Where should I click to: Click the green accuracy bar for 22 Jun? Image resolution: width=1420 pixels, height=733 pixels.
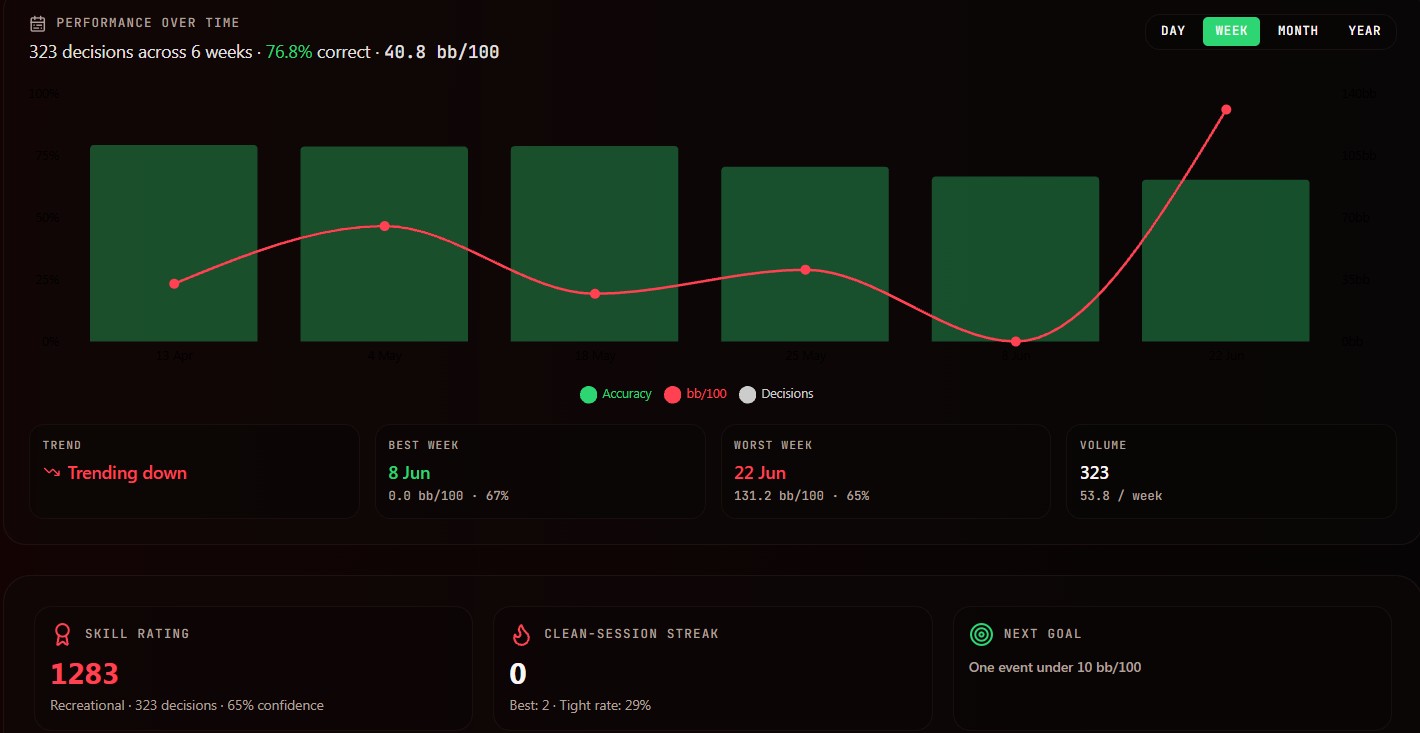click(1226, 261)
